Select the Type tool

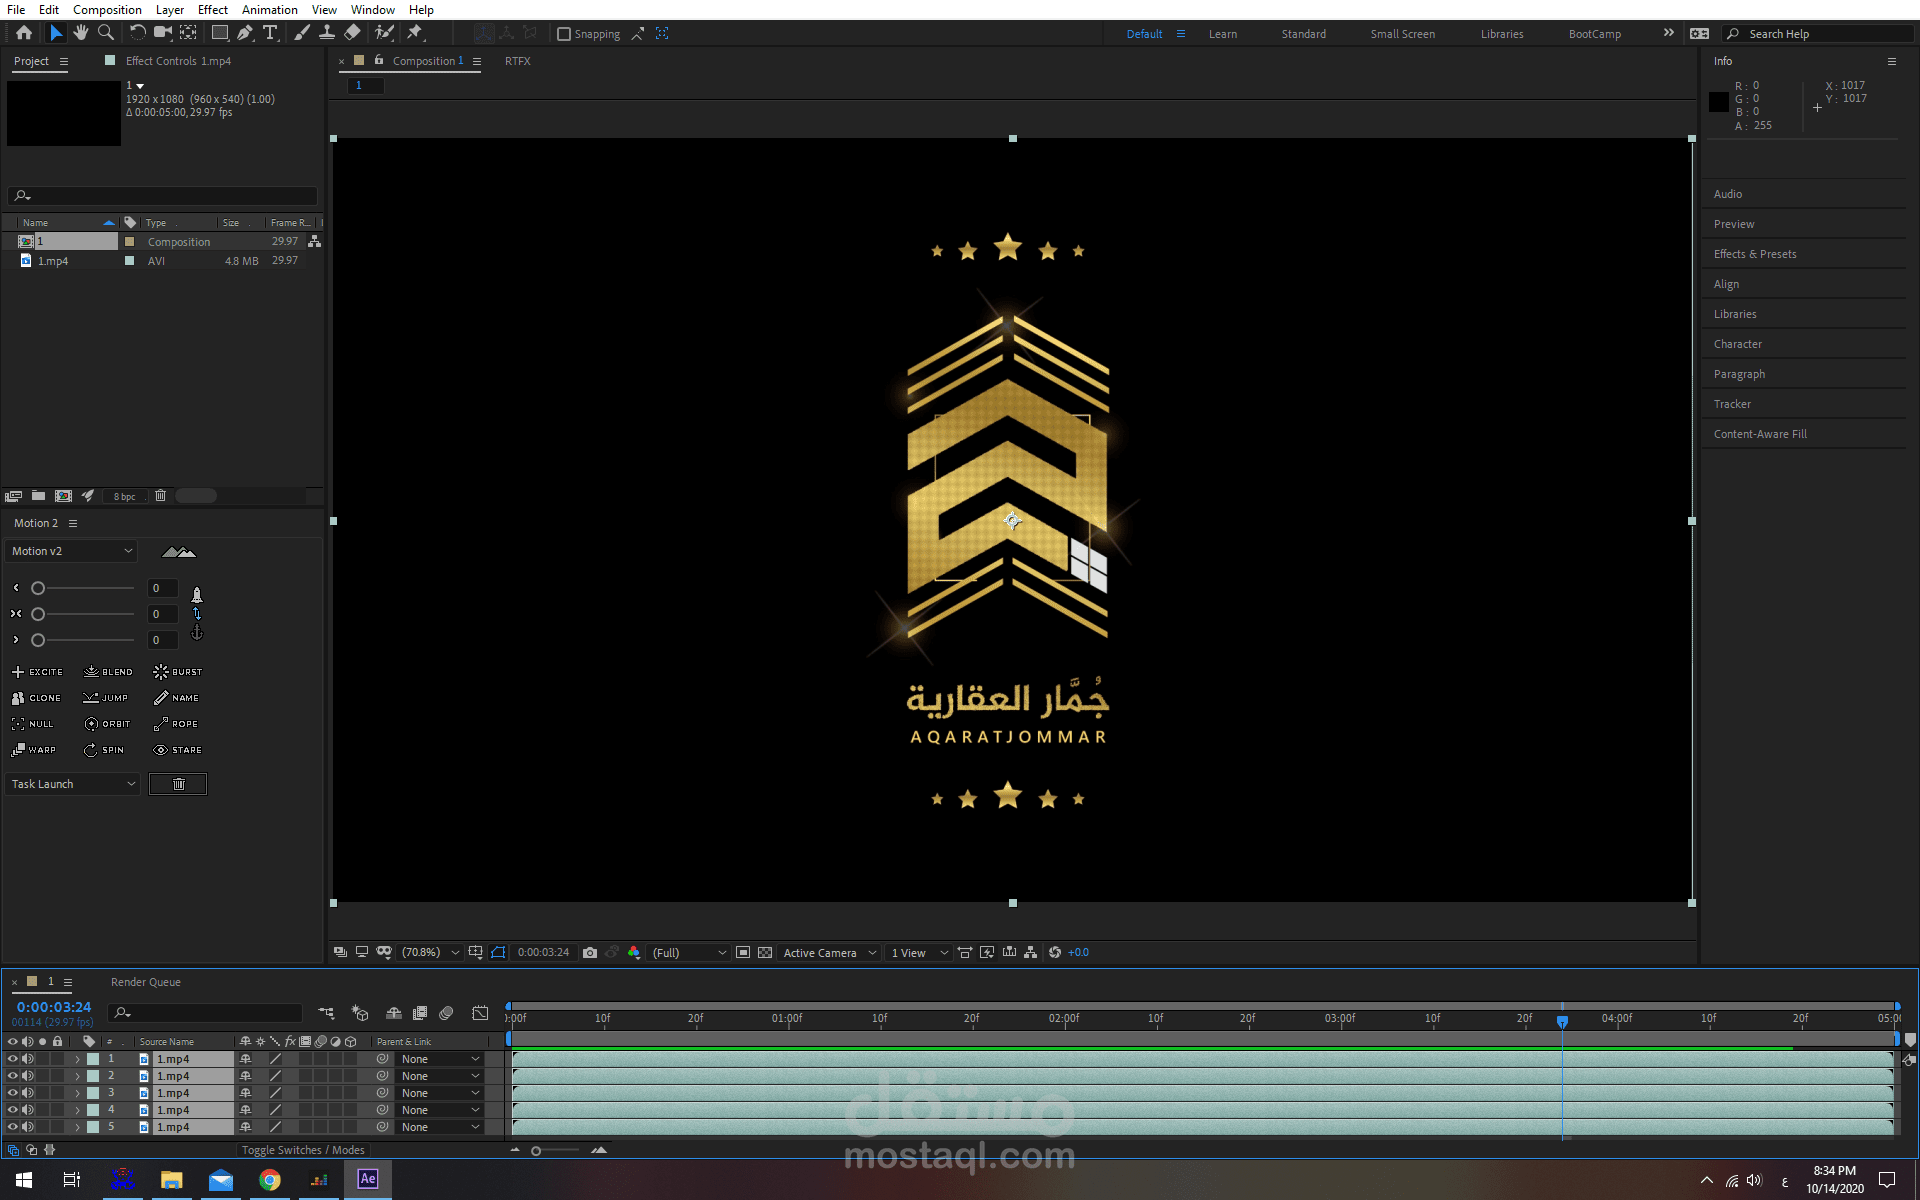(270, 33)
